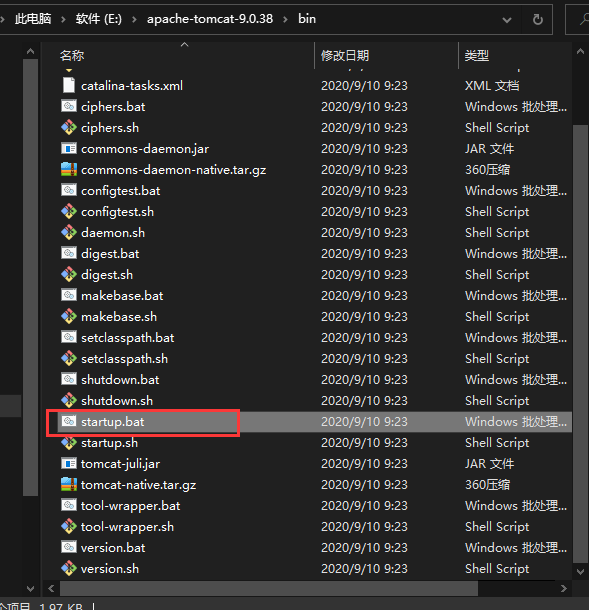
Task: Click the search magnifier icon
Action: pyautogui.click(x=583, y=19)
